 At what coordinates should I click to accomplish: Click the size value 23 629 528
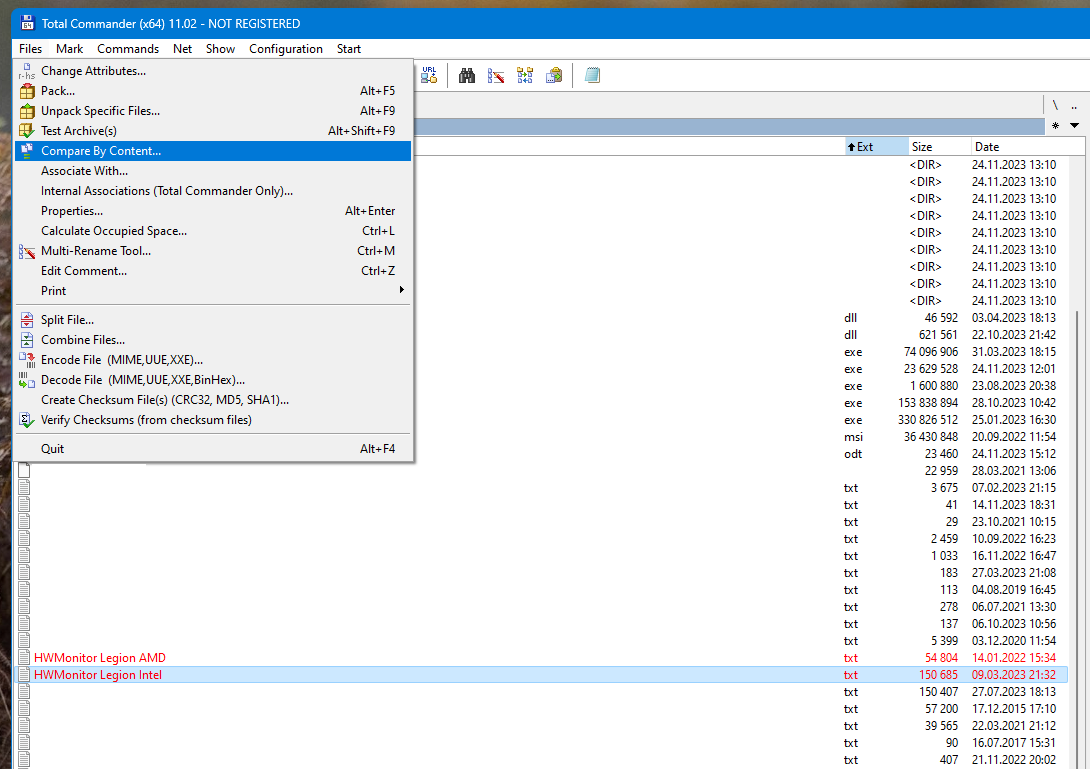(x=931, y=369)
